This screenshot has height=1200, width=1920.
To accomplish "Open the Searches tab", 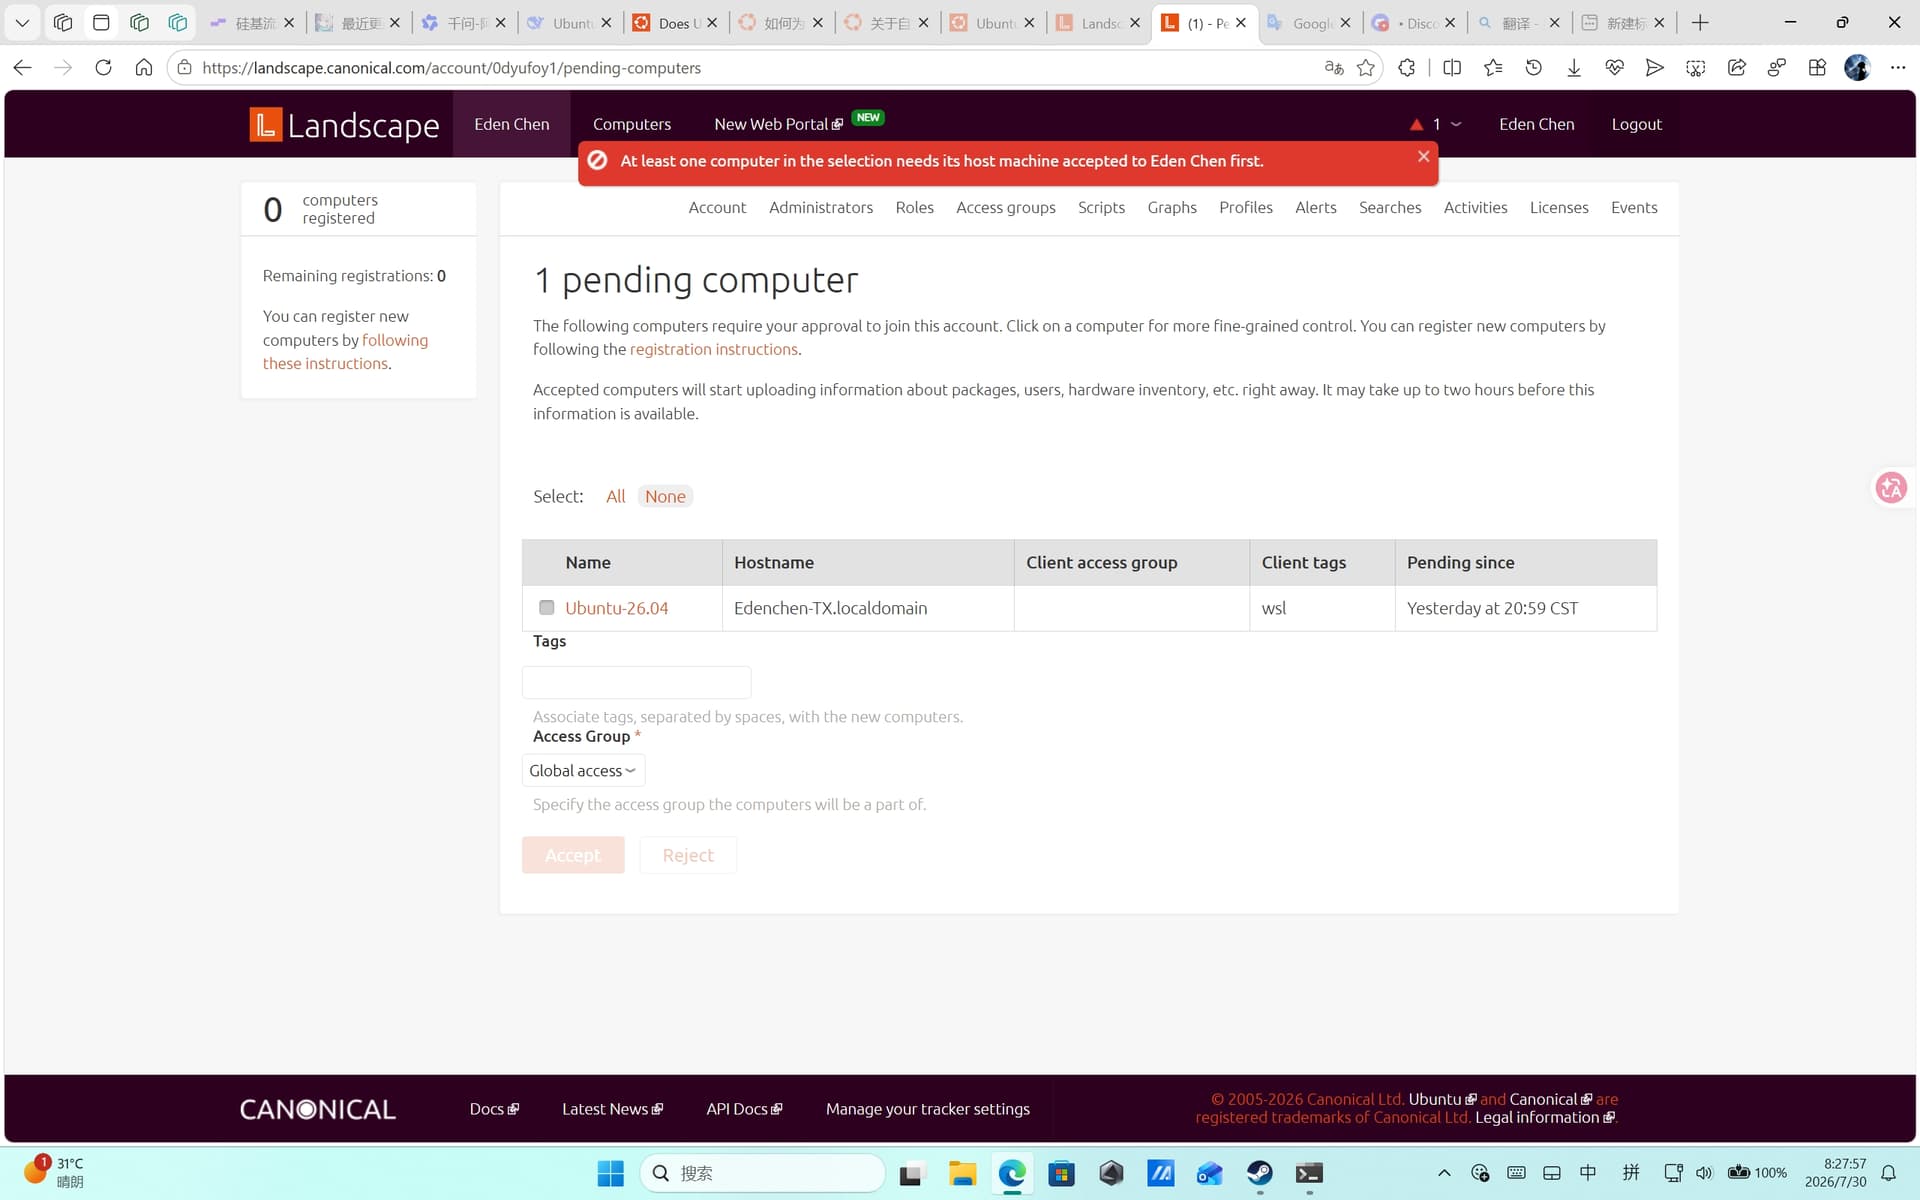I will click(x=1390, y=207).
